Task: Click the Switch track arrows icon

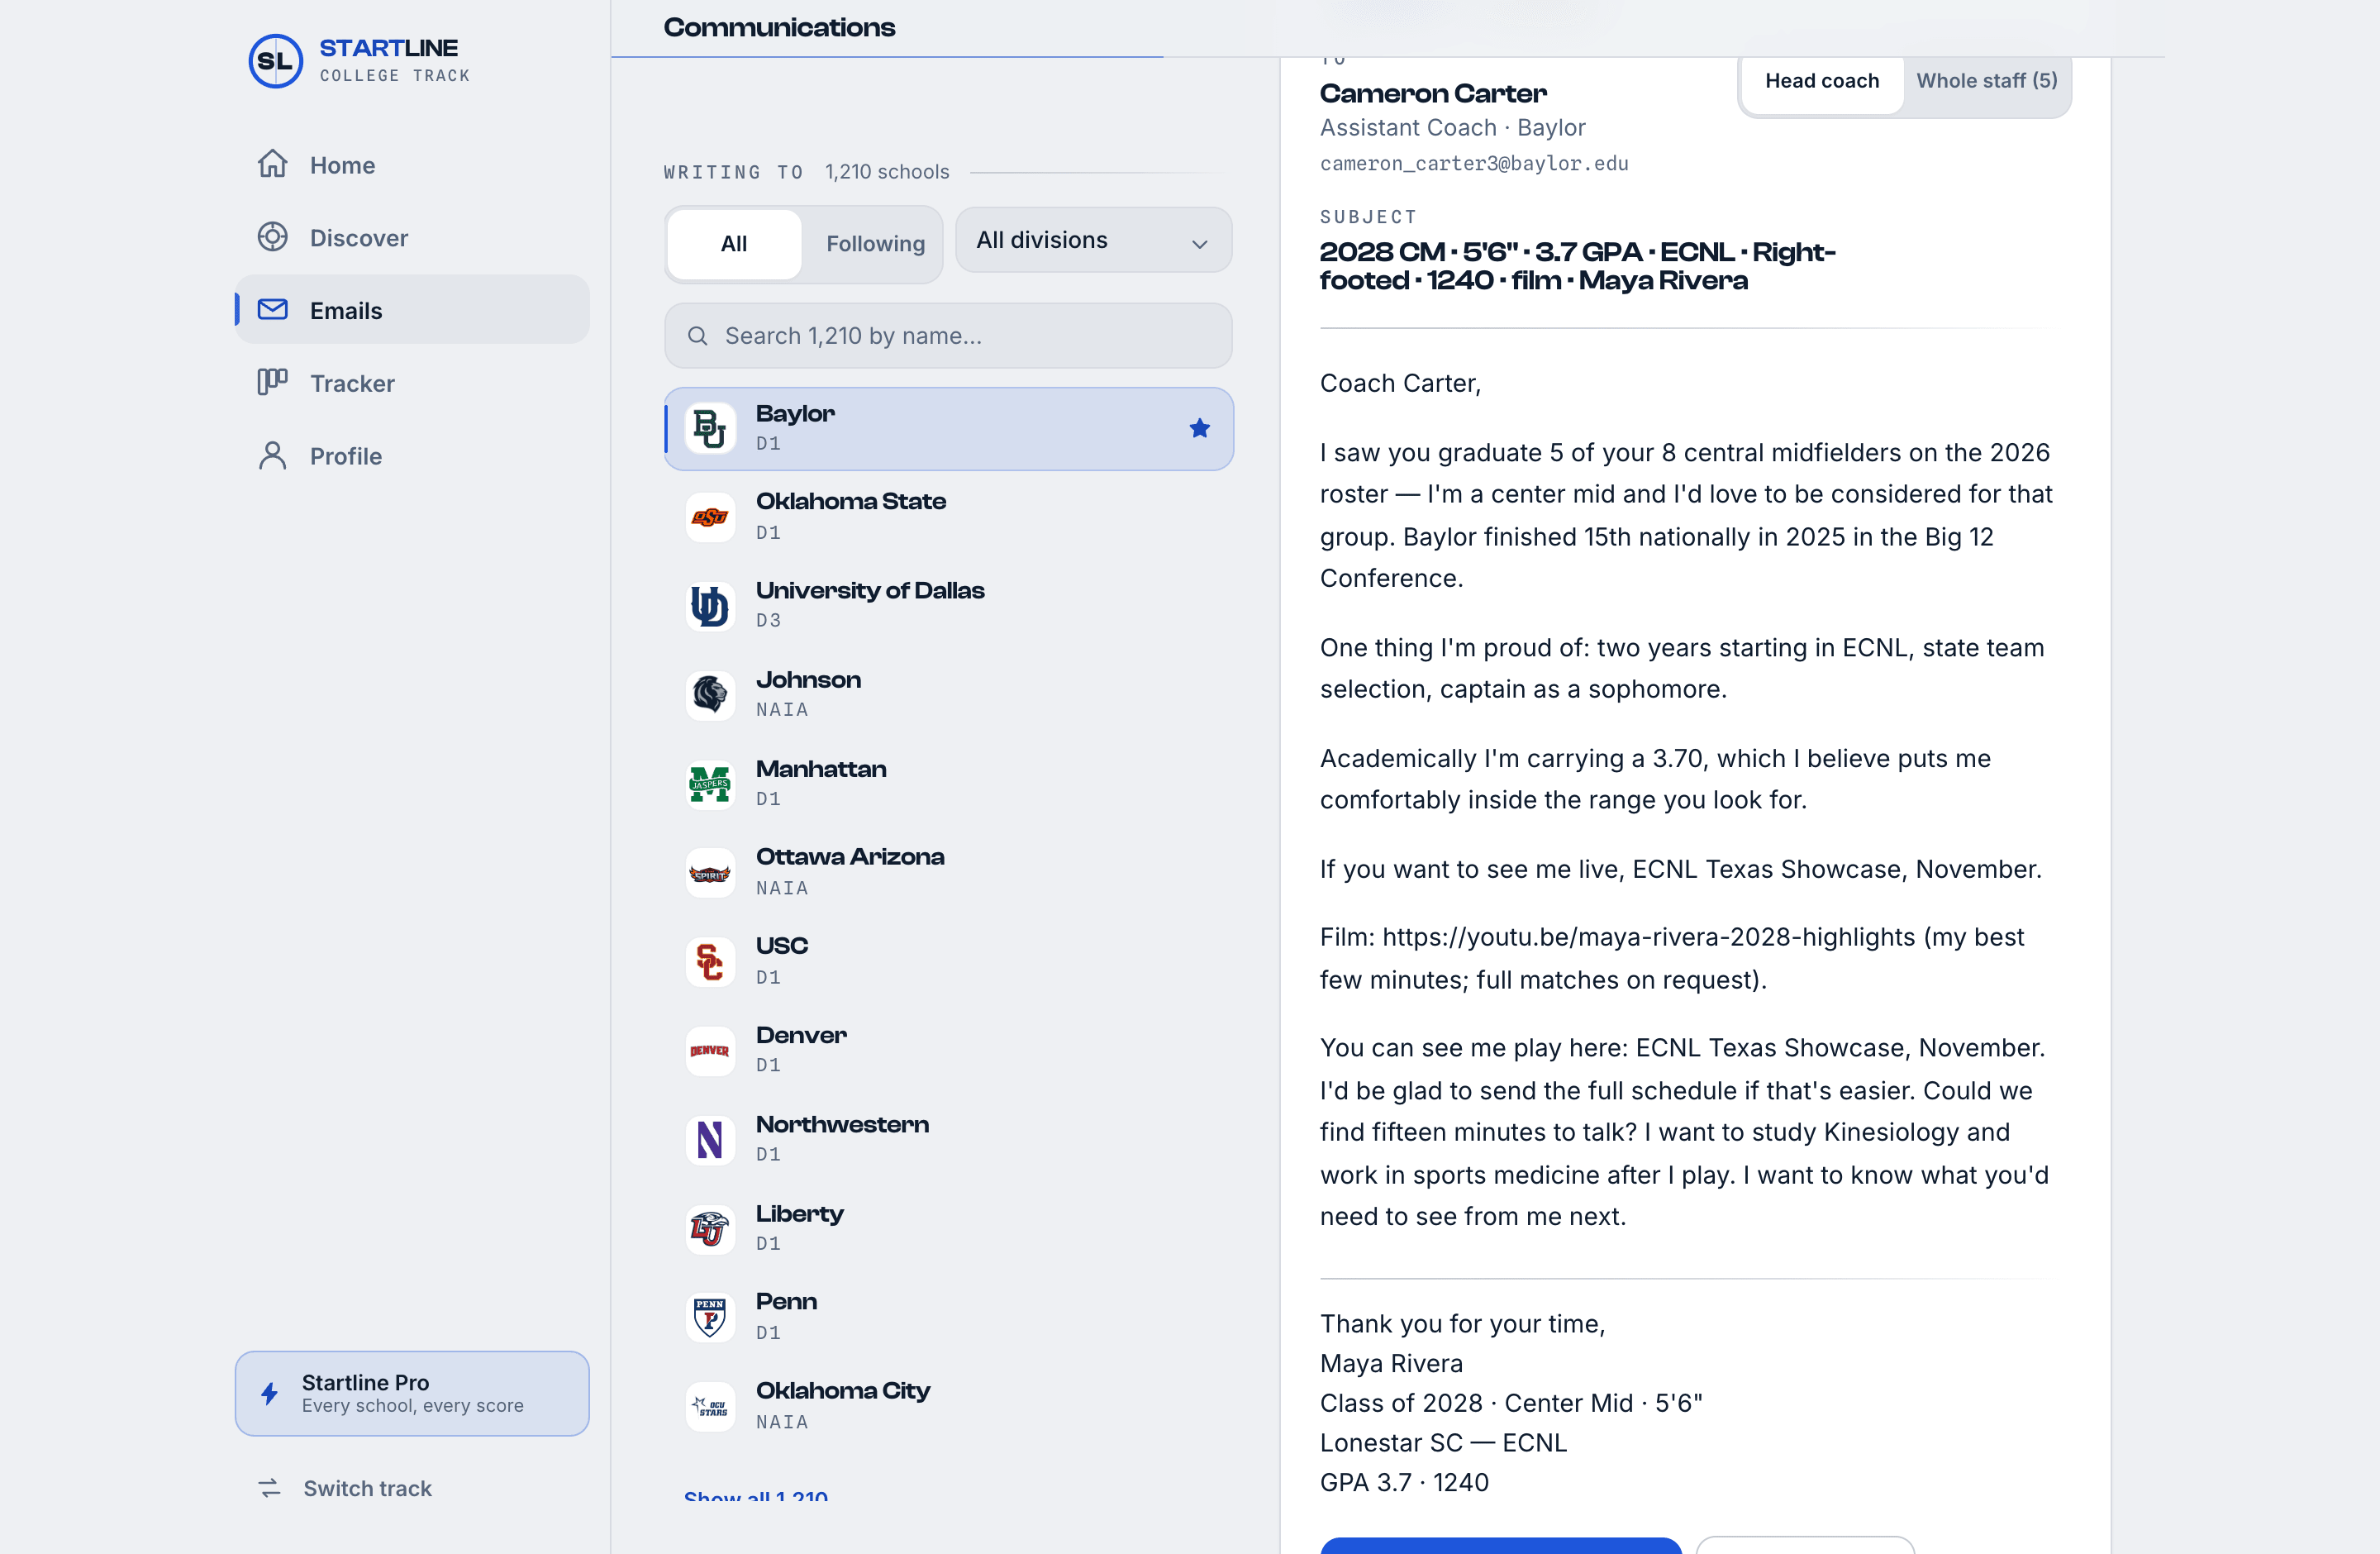Action: point(269,1488)
